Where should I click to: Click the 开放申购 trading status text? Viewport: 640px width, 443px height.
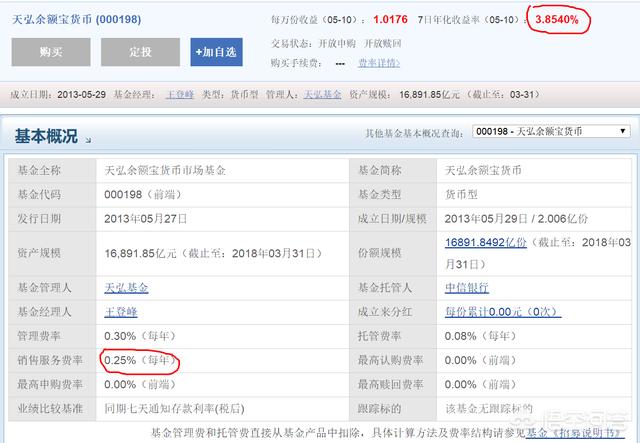coord(337,43)
